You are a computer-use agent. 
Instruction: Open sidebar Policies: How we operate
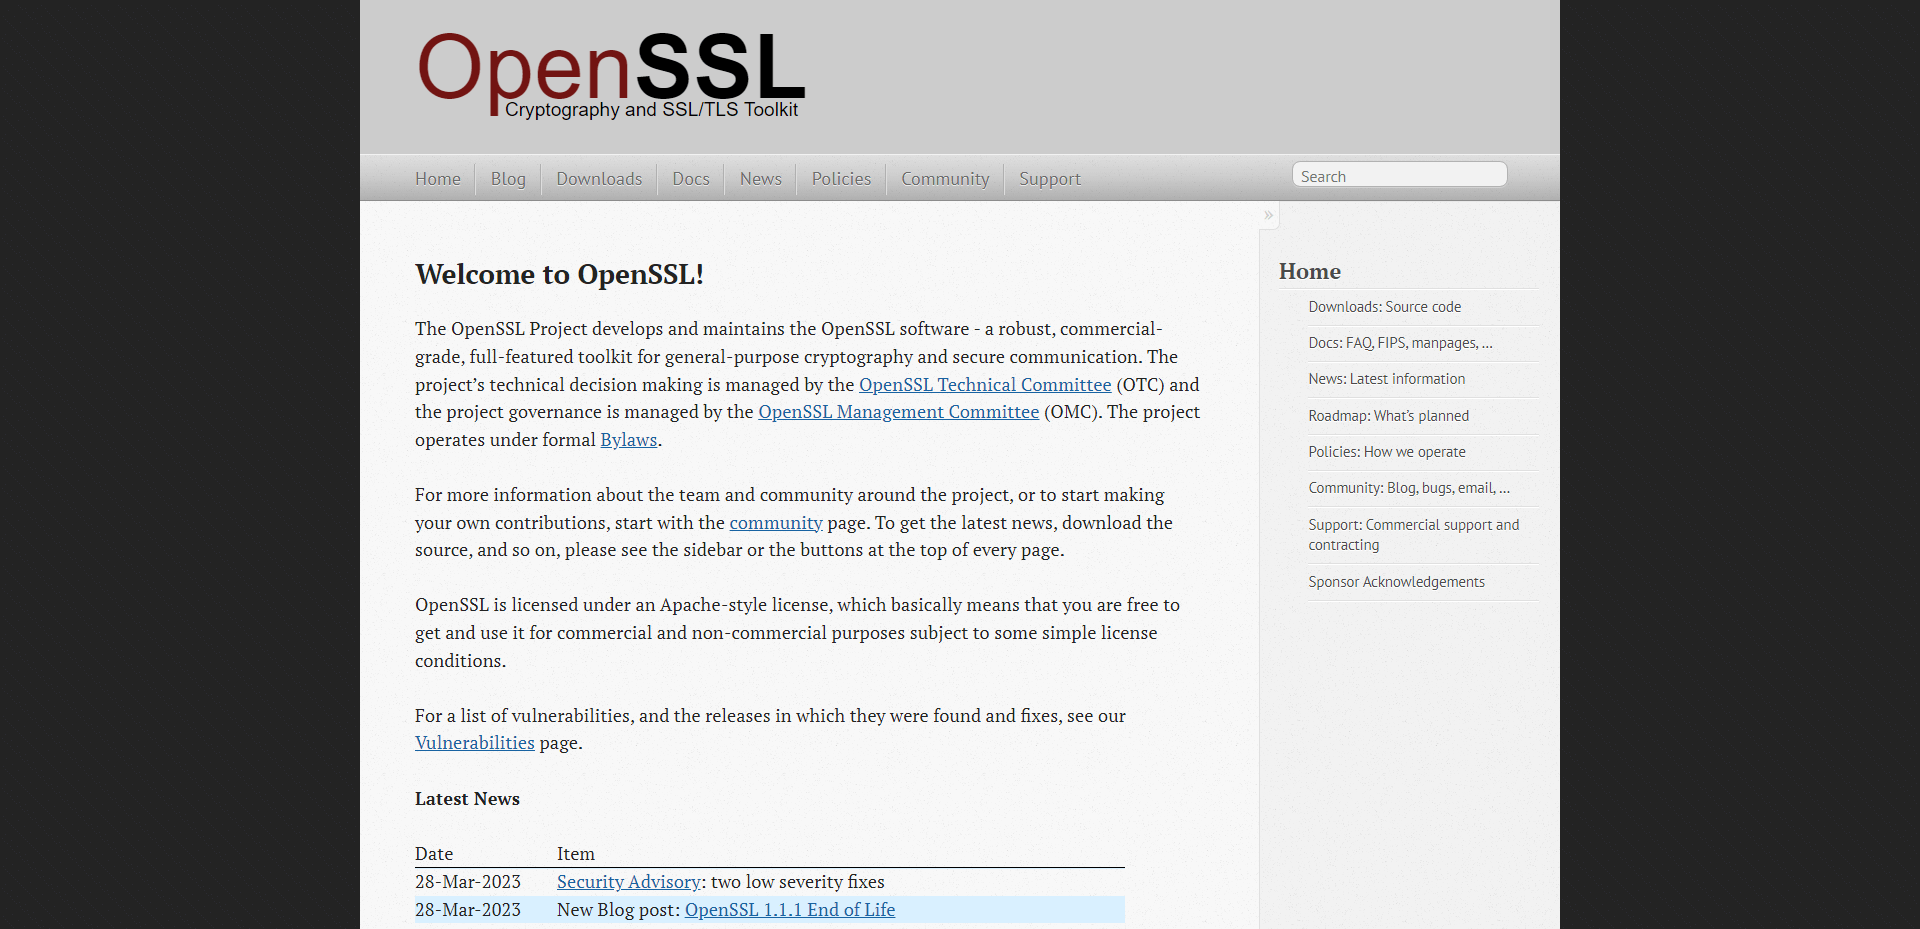(x=1387, y=452)
